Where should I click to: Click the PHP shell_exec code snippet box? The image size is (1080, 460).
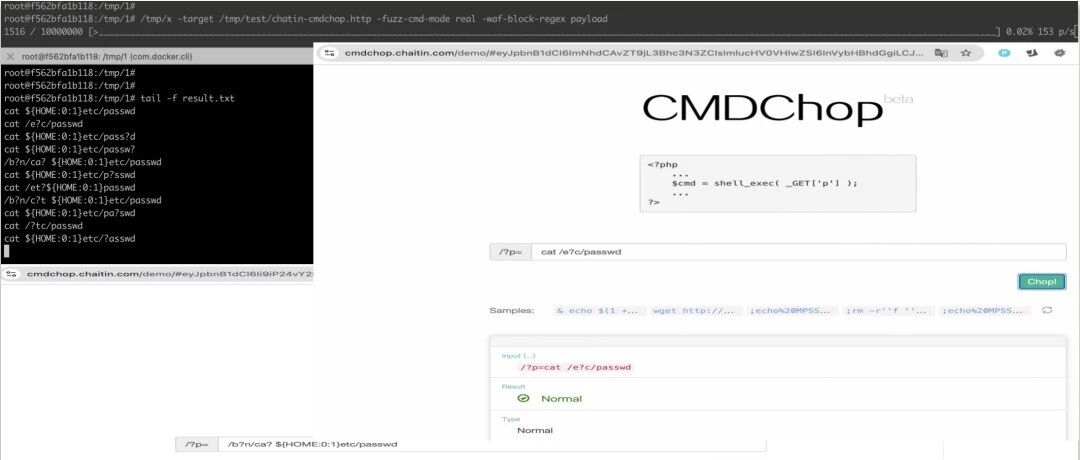tap(778, 183)
